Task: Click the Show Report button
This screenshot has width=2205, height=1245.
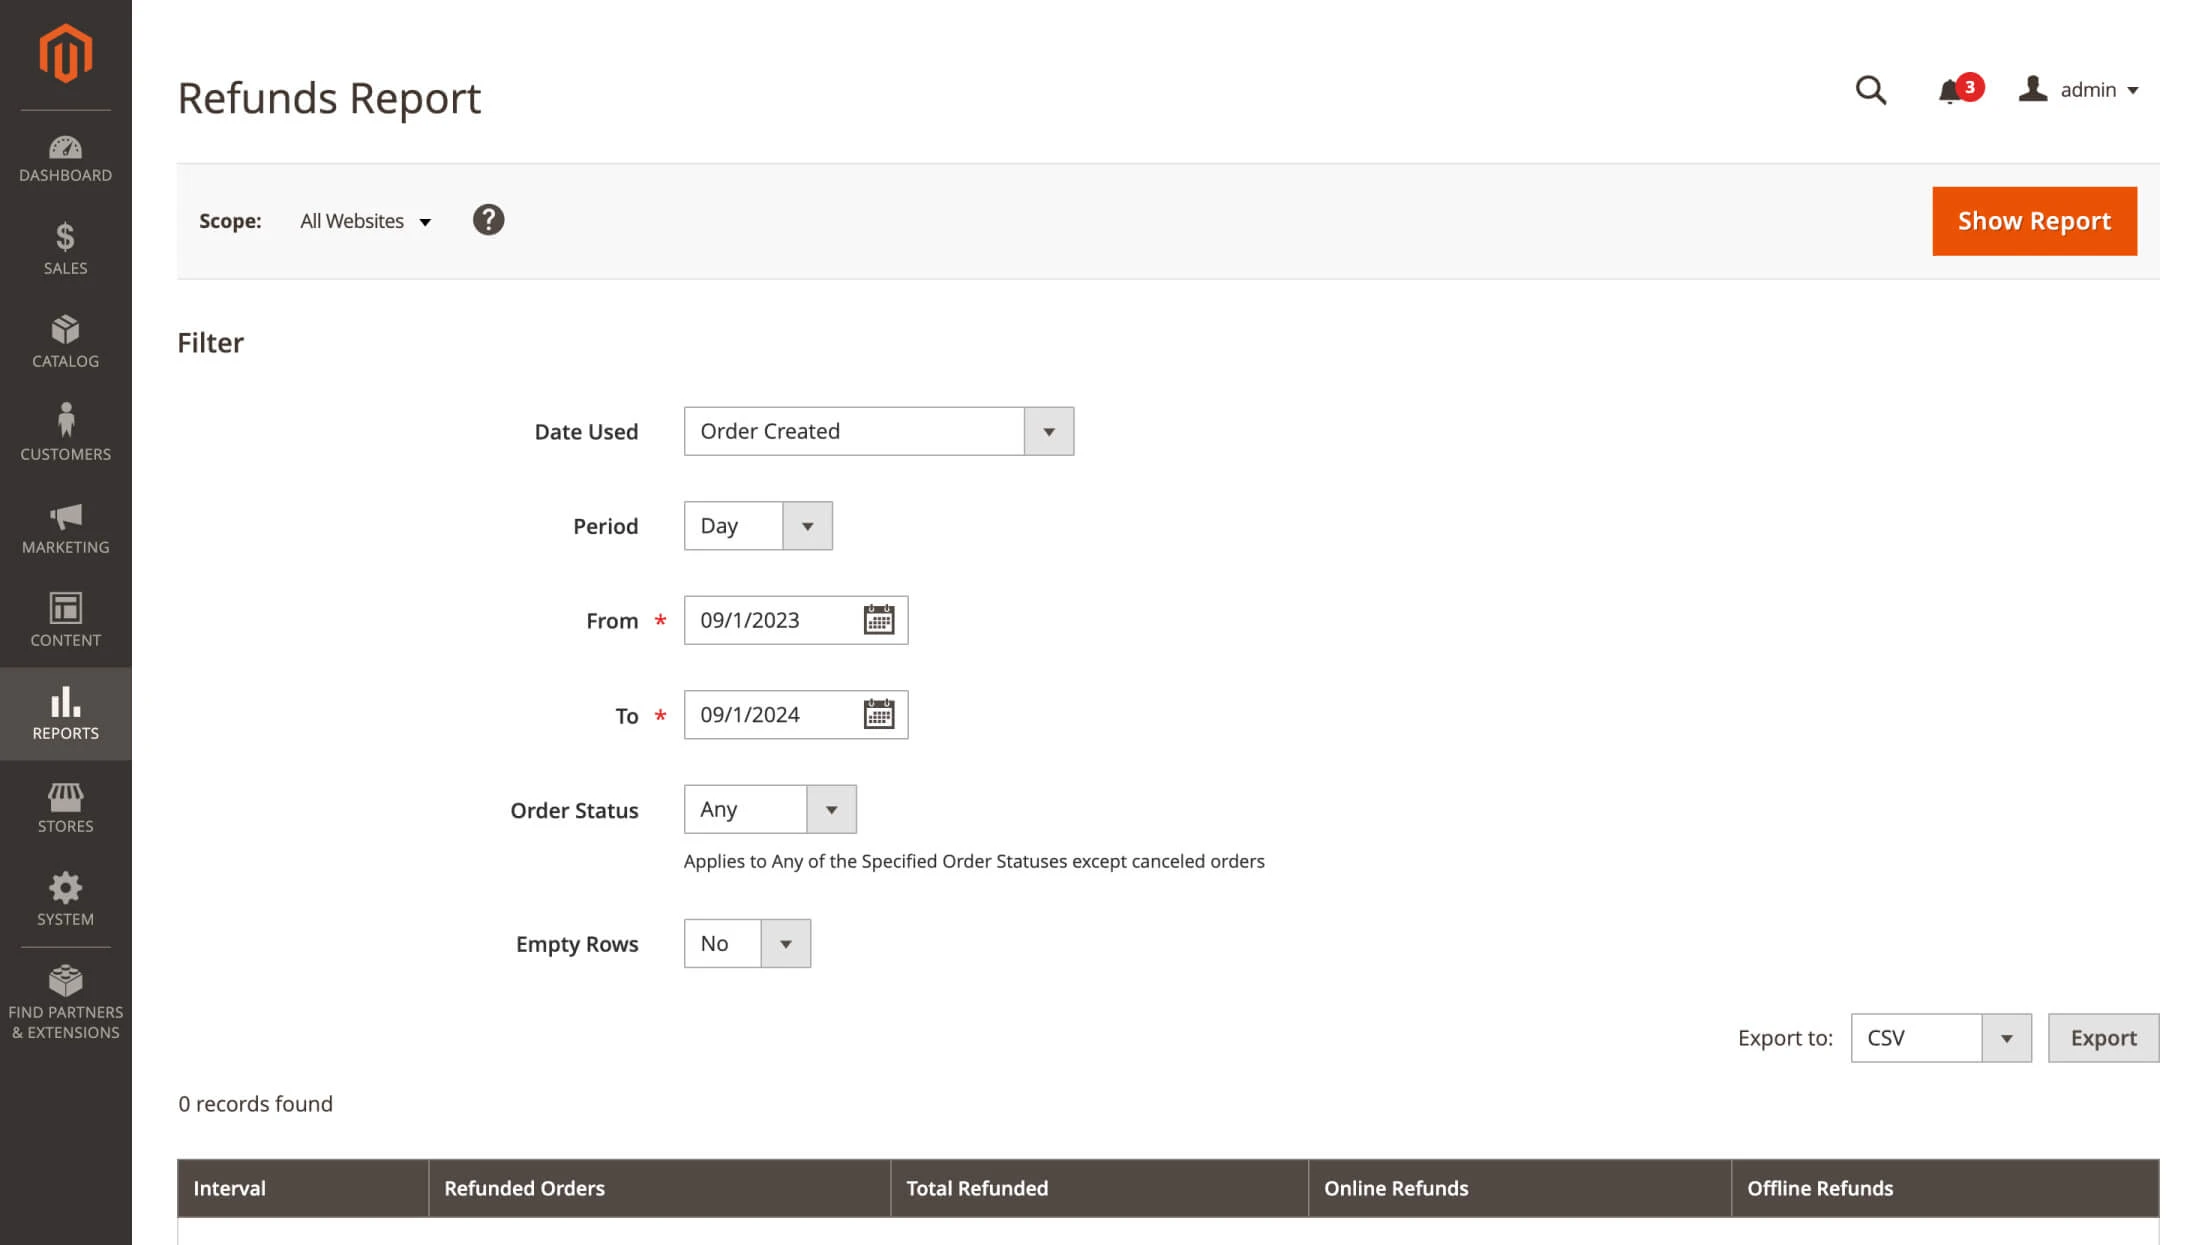Action: coord(2033,221)
